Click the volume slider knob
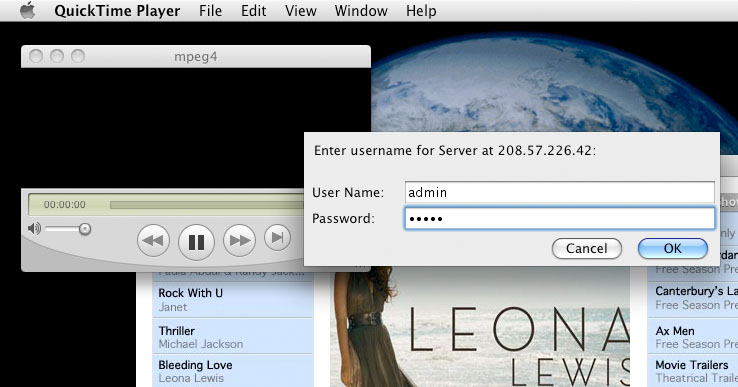The height and width of the screenshot is (387, 738). (85, 229)
